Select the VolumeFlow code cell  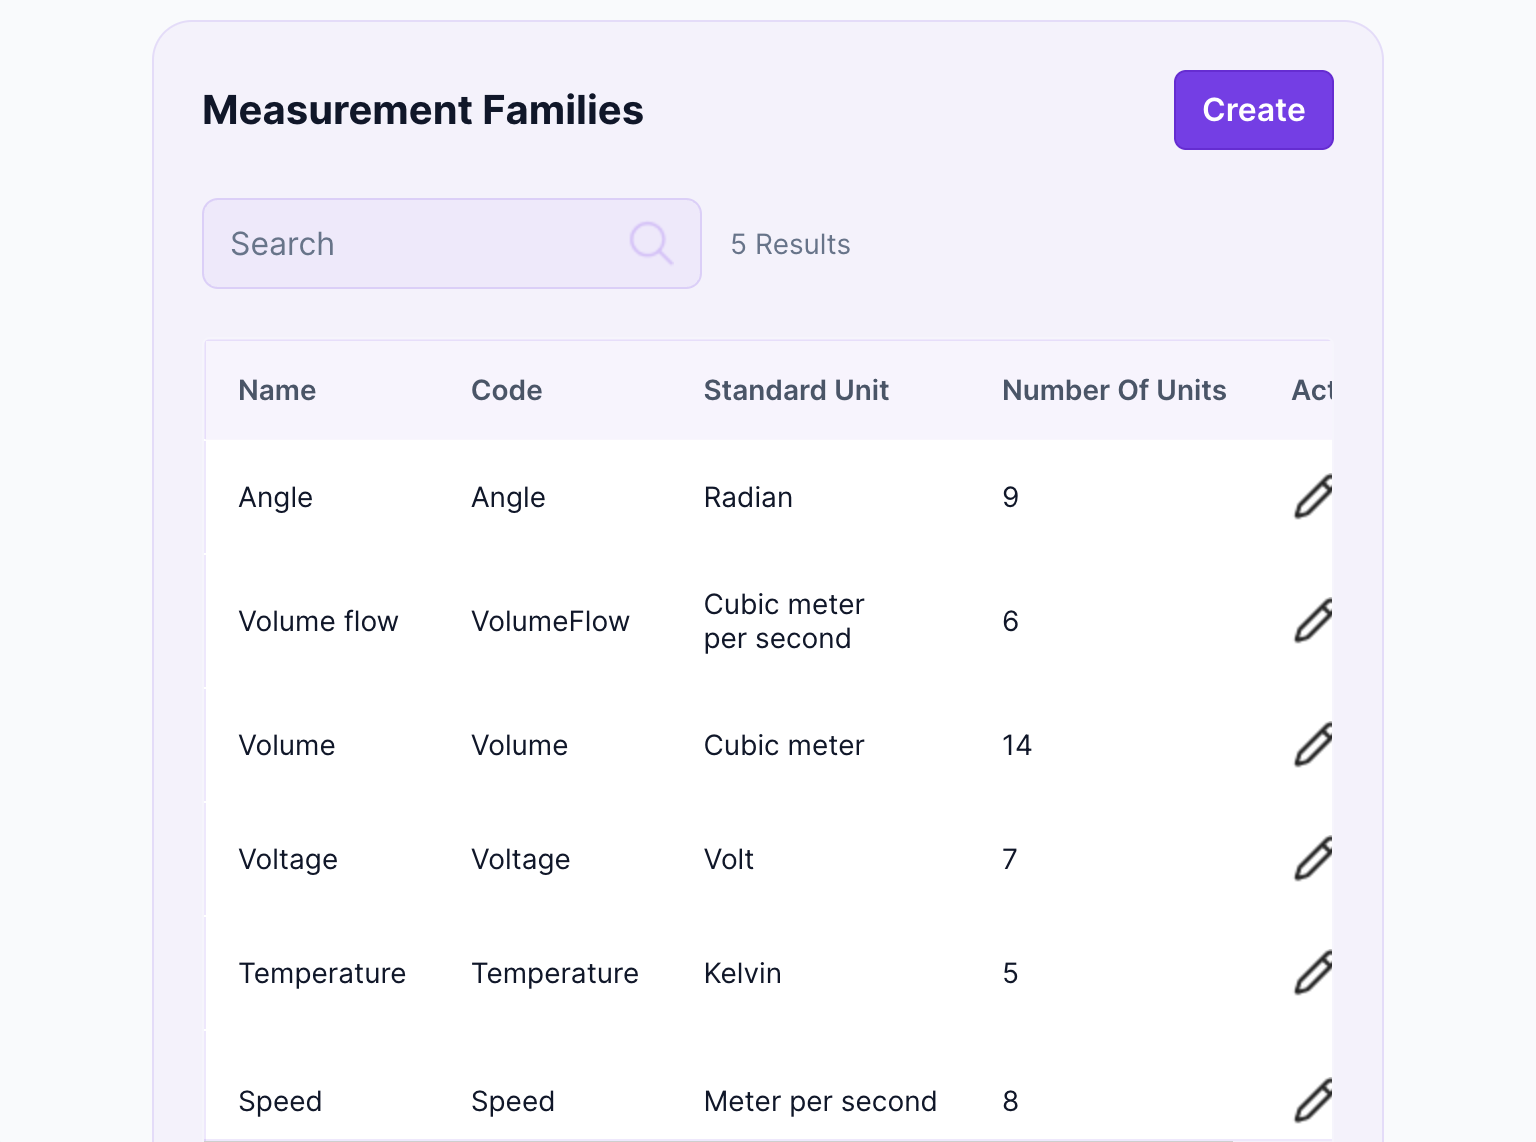(x=551, y=621)
